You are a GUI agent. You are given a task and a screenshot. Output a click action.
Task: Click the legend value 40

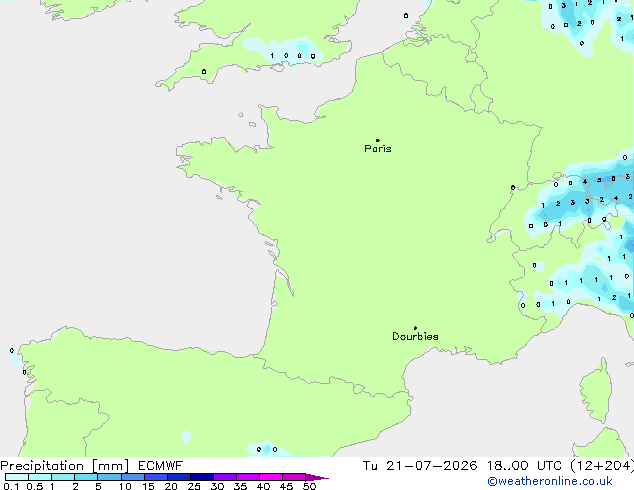click(x=264, y=486)
